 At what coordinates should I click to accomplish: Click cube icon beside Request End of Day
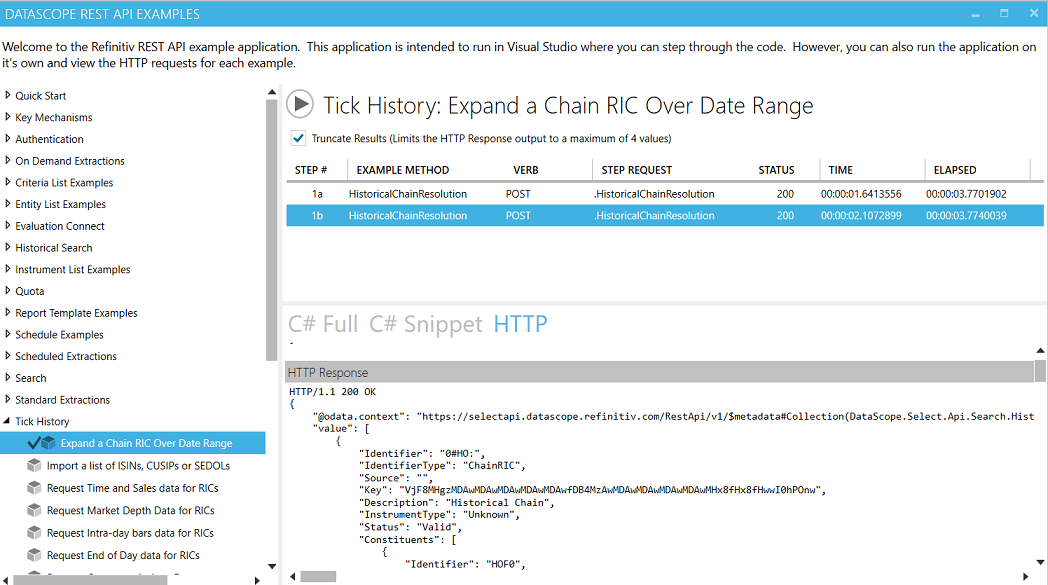pos(34,555)
